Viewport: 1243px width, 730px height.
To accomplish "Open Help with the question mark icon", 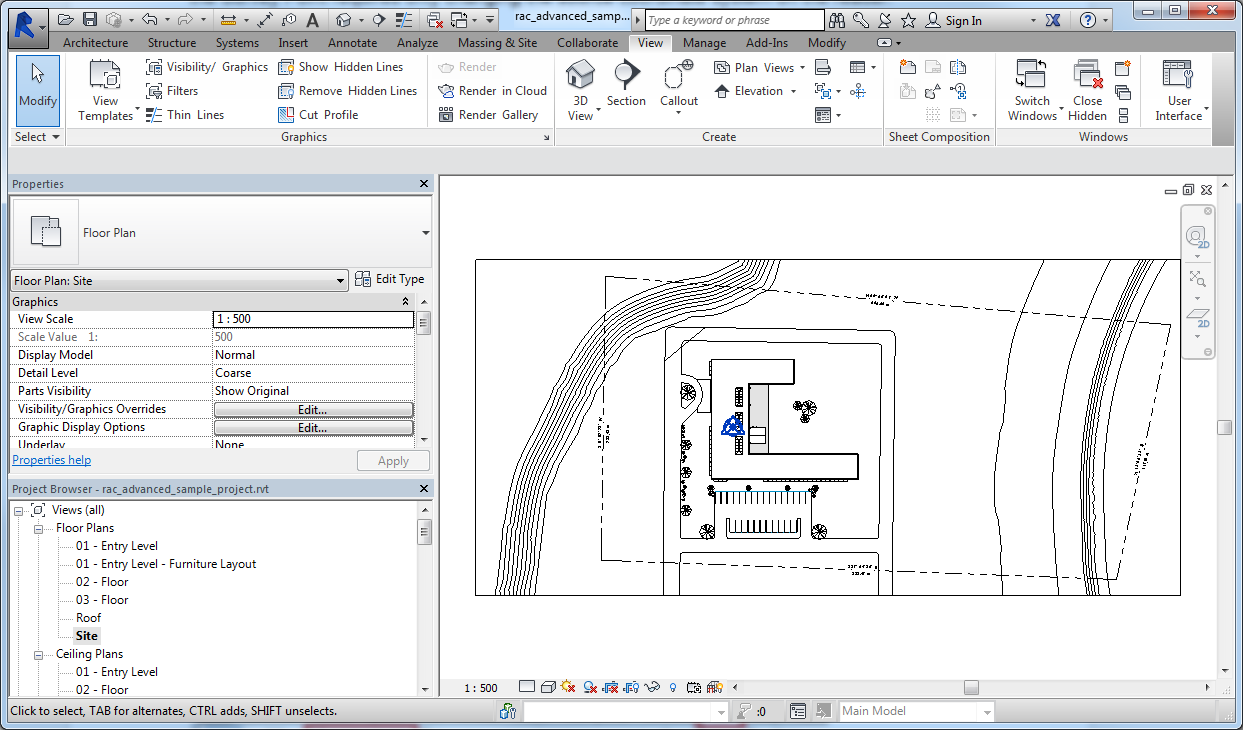I will 1089,20.
